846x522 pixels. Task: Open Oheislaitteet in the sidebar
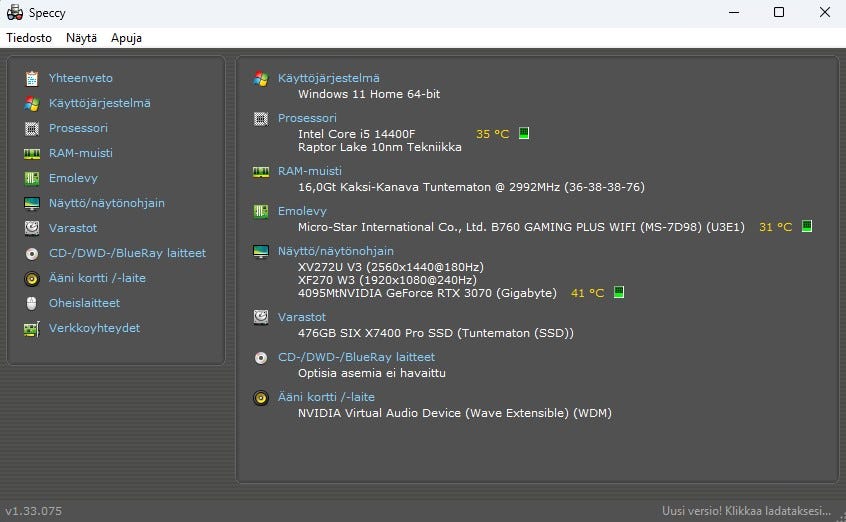pos(84,303)
